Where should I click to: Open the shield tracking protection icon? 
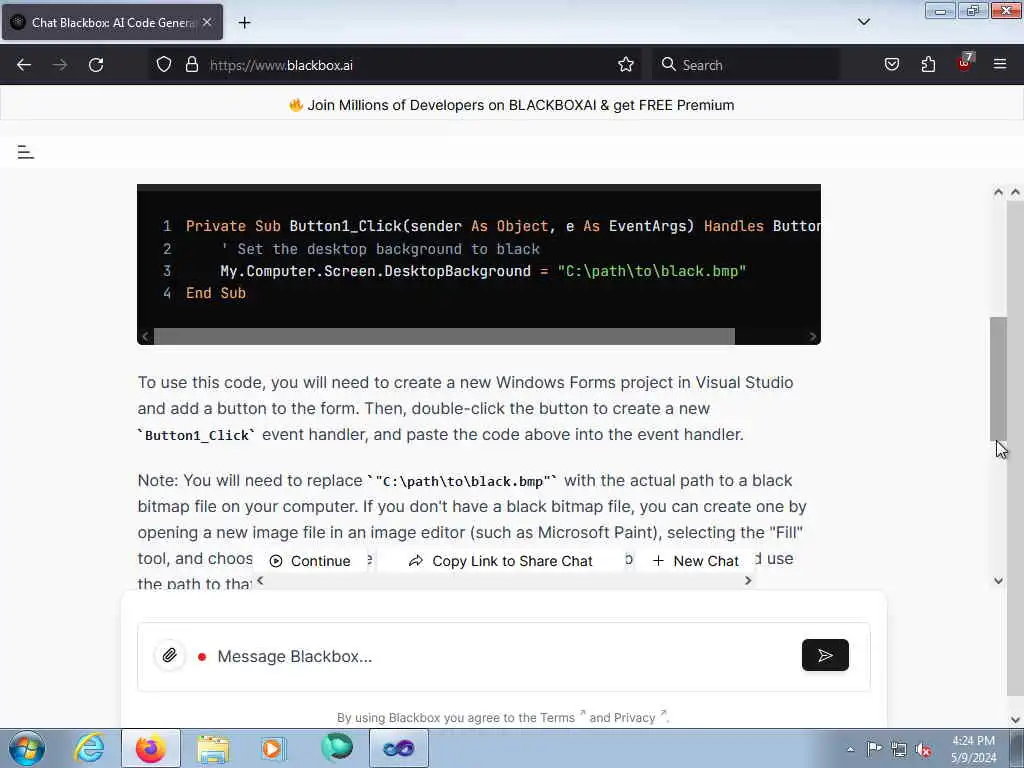click(164, 65)
